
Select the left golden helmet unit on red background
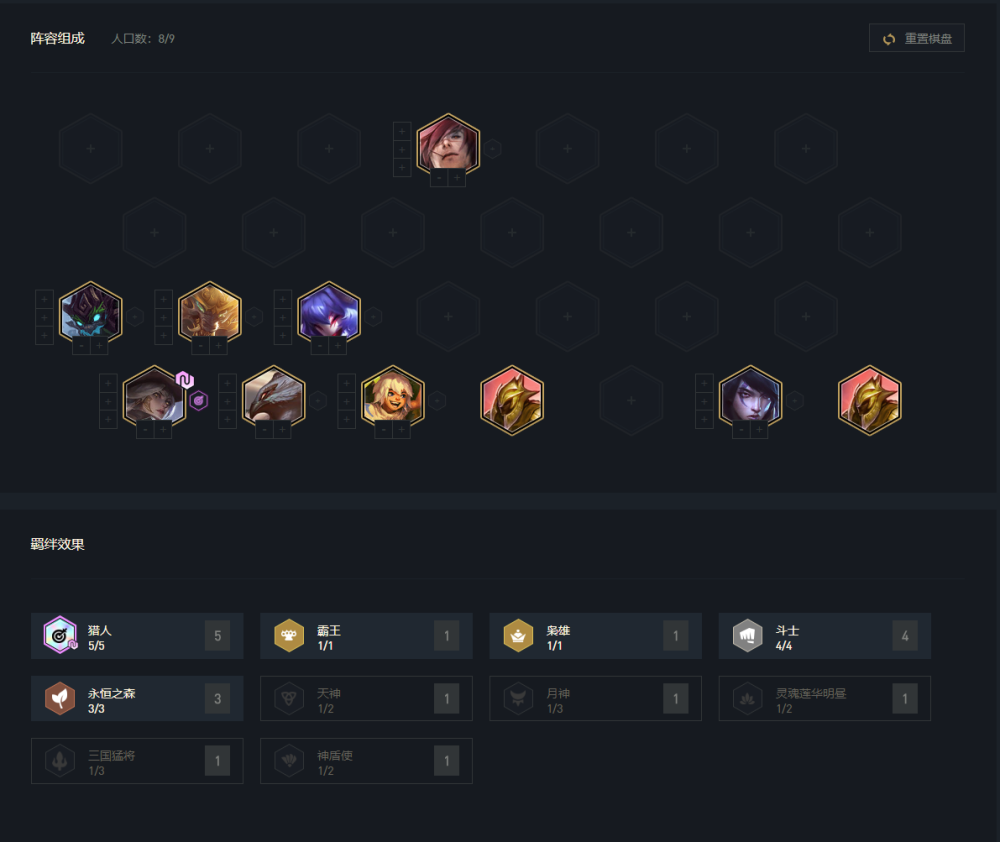point(511,400)
